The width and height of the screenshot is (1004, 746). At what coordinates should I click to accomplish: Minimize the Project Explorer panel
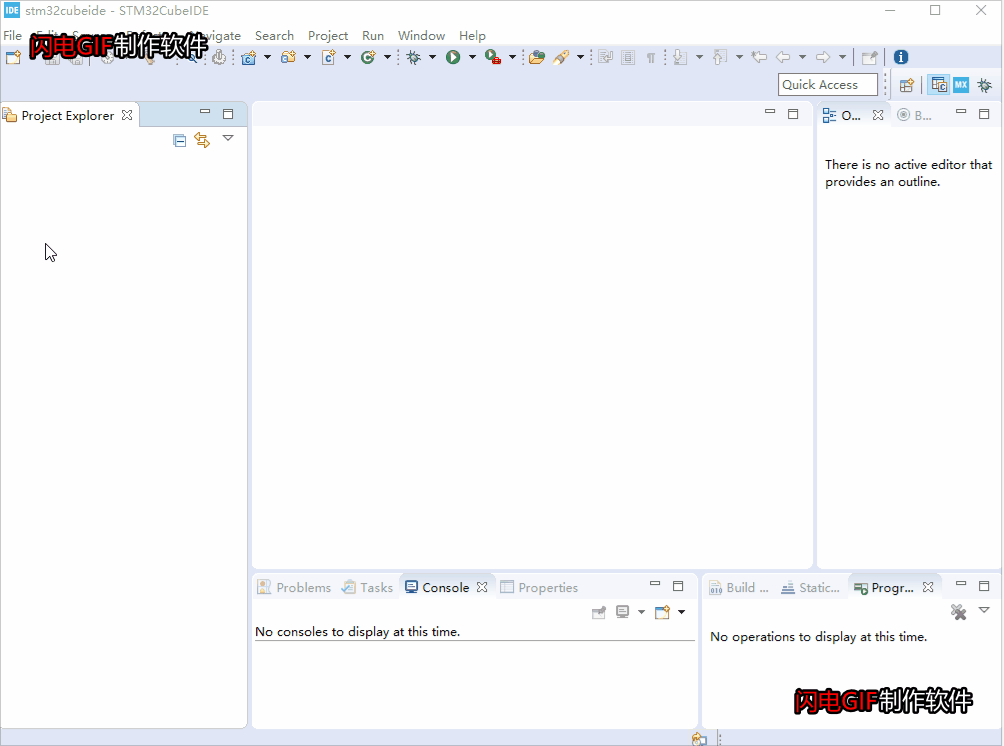[205, 112]
